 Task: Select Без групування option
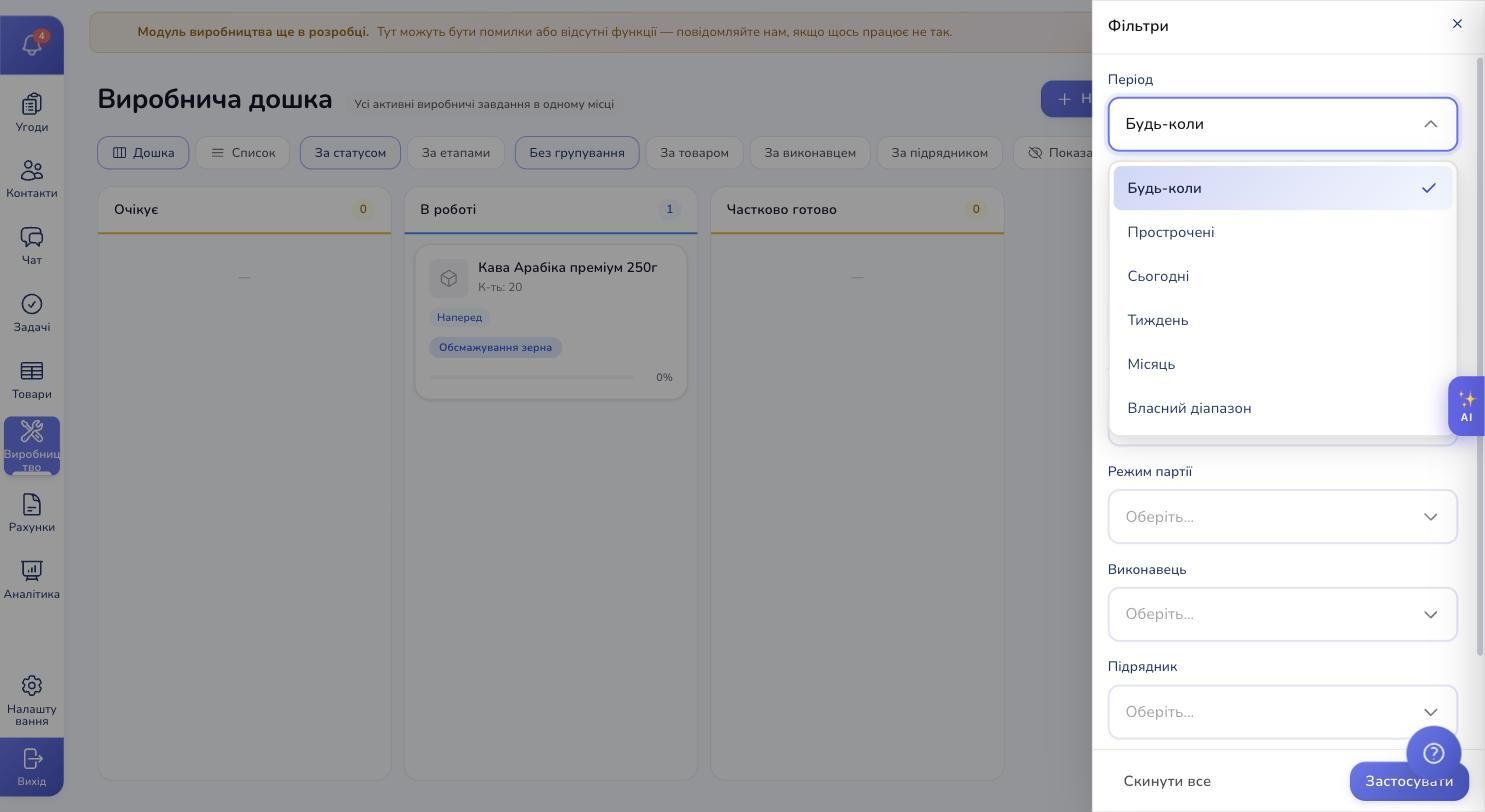(577, 153)
